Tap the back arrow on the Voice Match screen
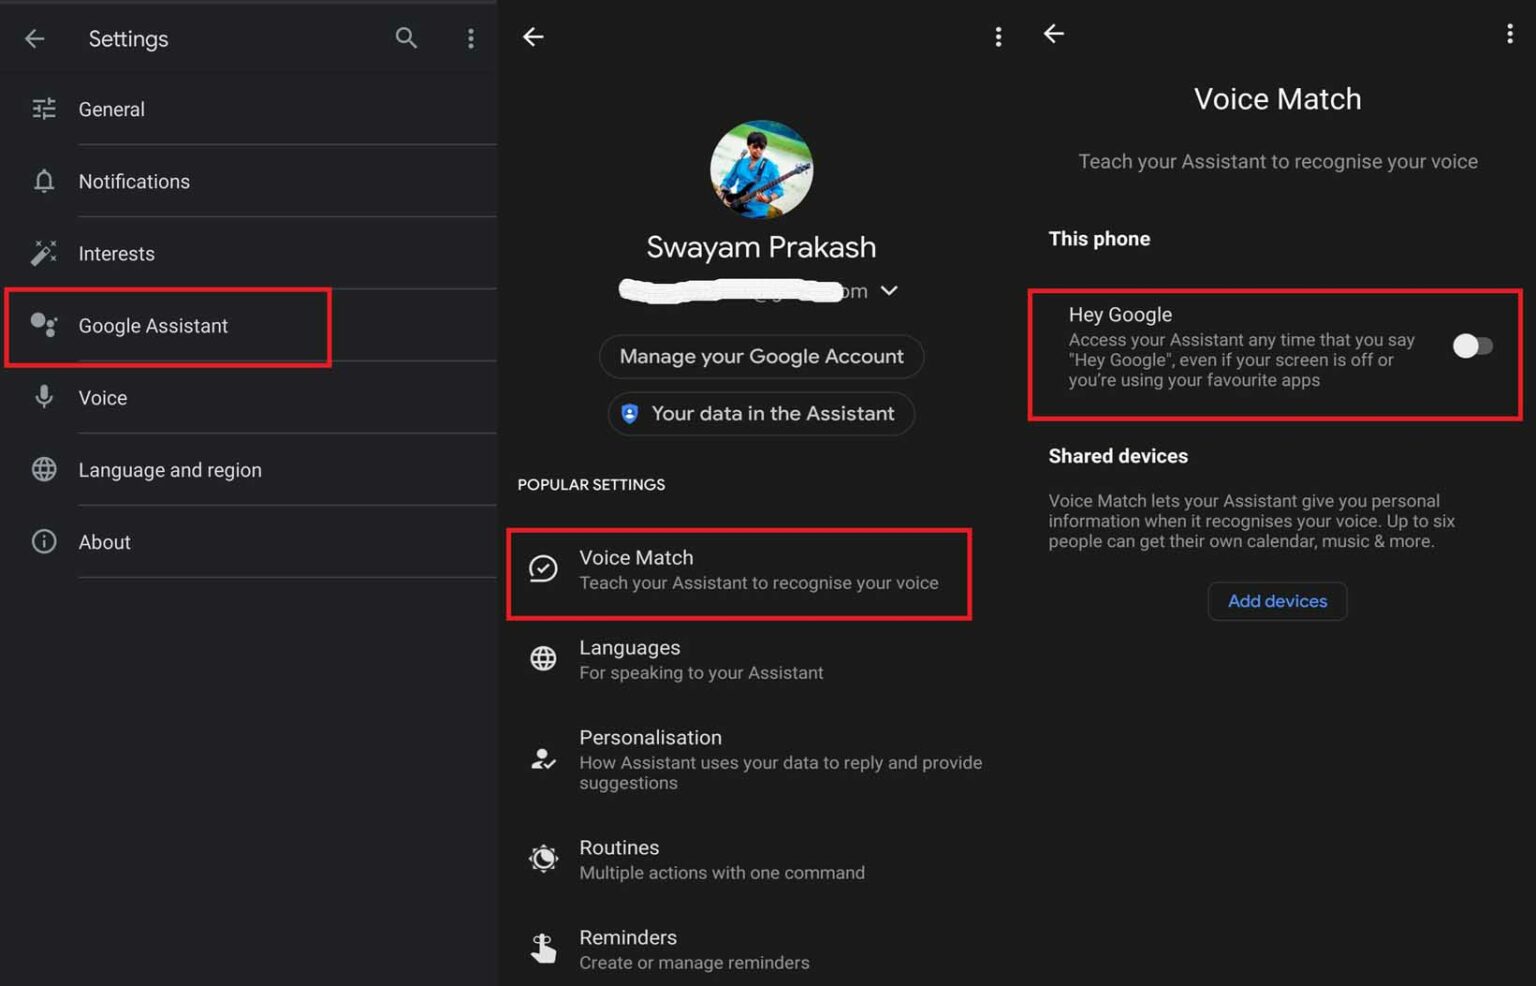The width and height of the screenshot is (1536, 986). point(1054,34)
